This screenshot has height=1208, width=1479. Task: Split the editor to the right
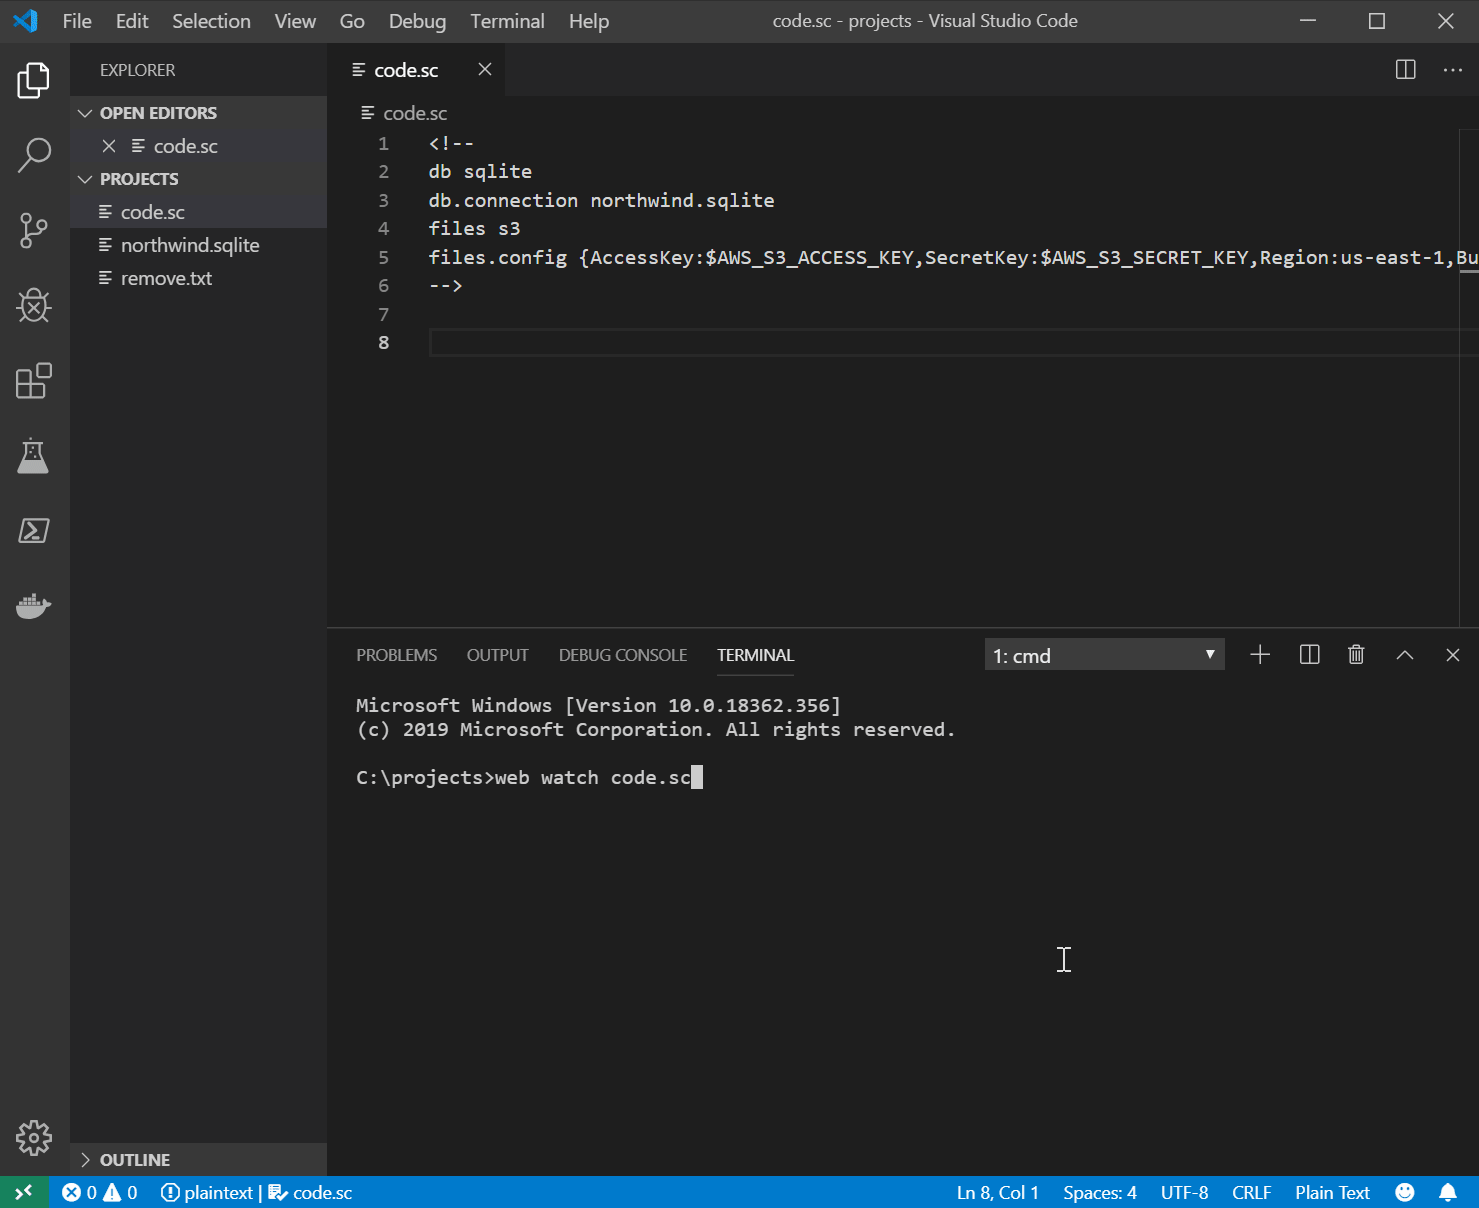tap(1405, 69)
